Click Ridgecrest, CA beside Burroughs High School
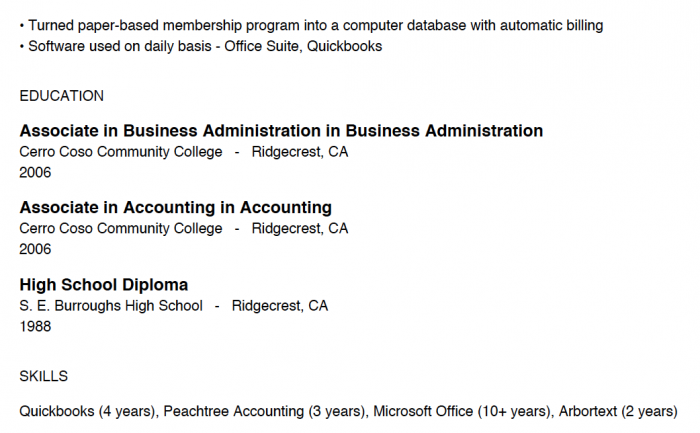 point(280,306)
